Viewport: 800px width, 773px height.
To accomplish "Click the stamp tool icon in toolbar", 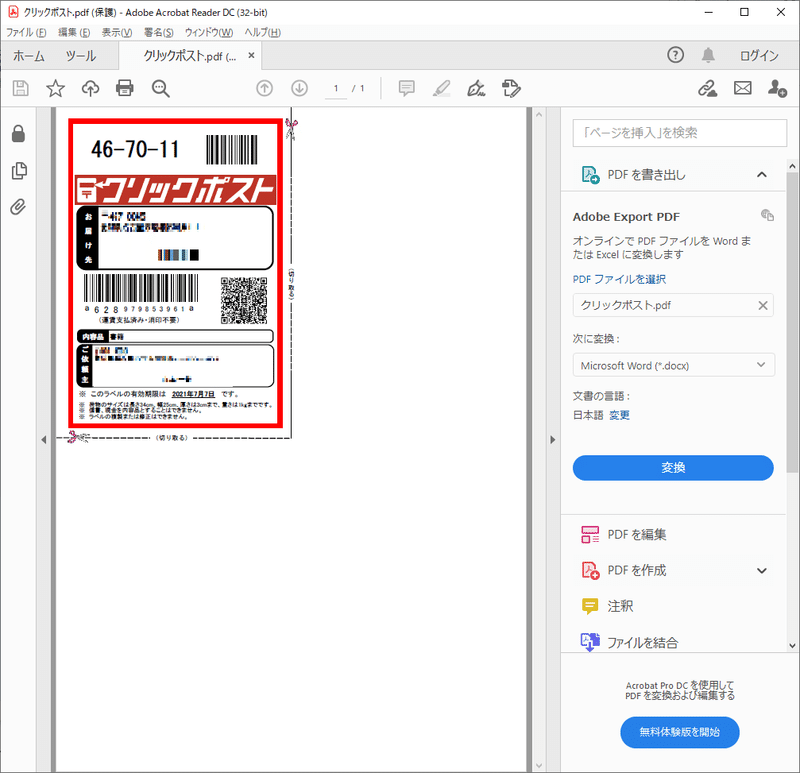I will [x=511, y=88].
